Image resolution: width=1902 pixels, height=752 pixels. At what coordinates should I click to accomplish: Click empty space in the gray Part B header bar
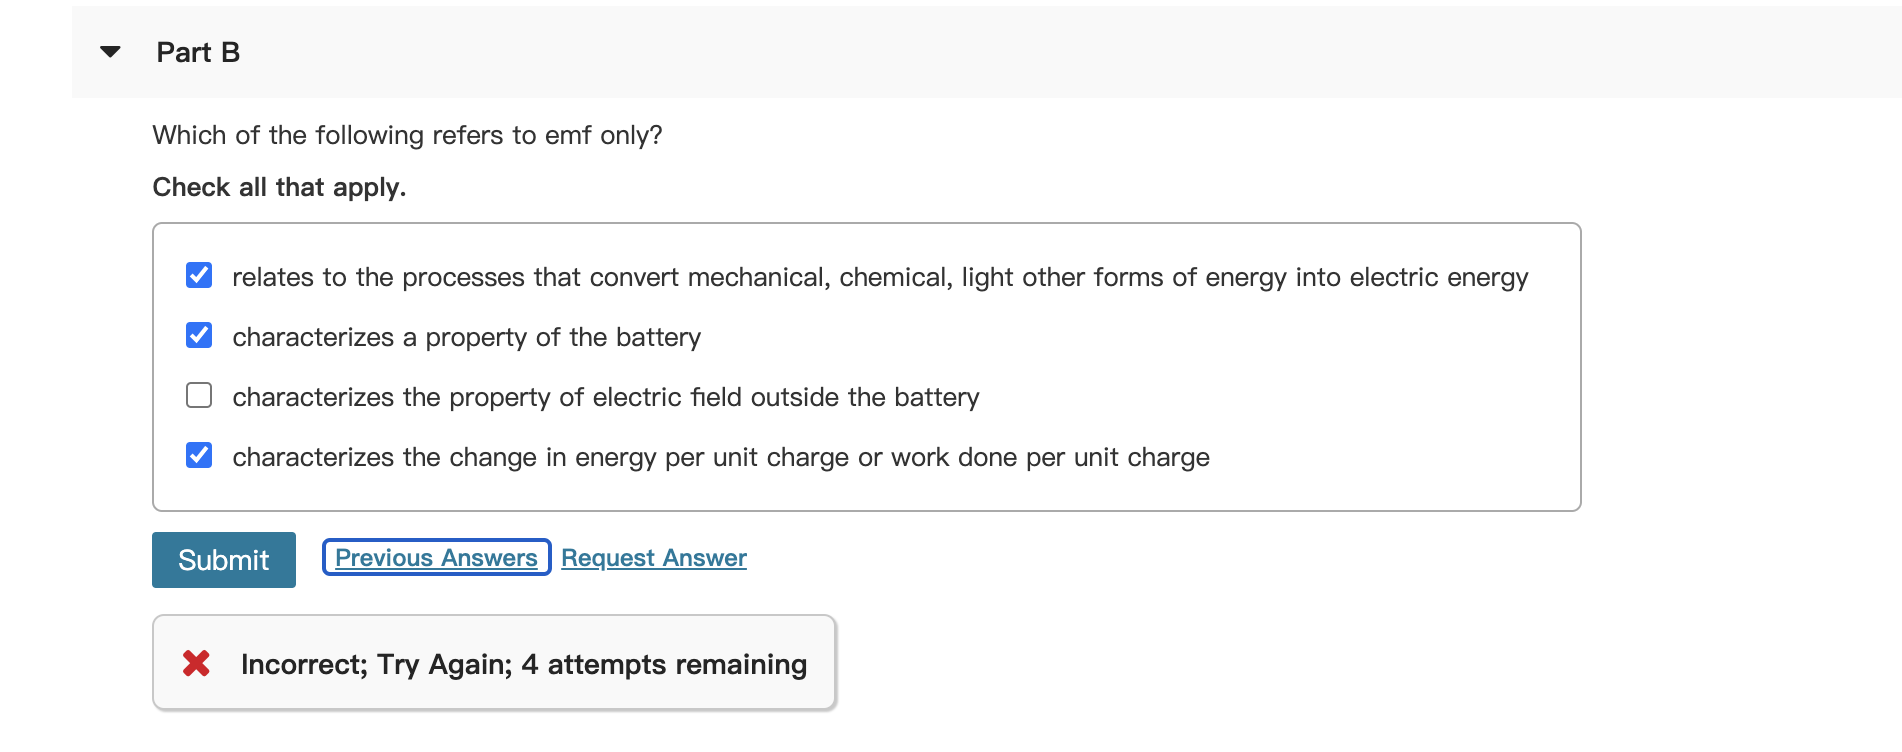(x=1000, y=52)
